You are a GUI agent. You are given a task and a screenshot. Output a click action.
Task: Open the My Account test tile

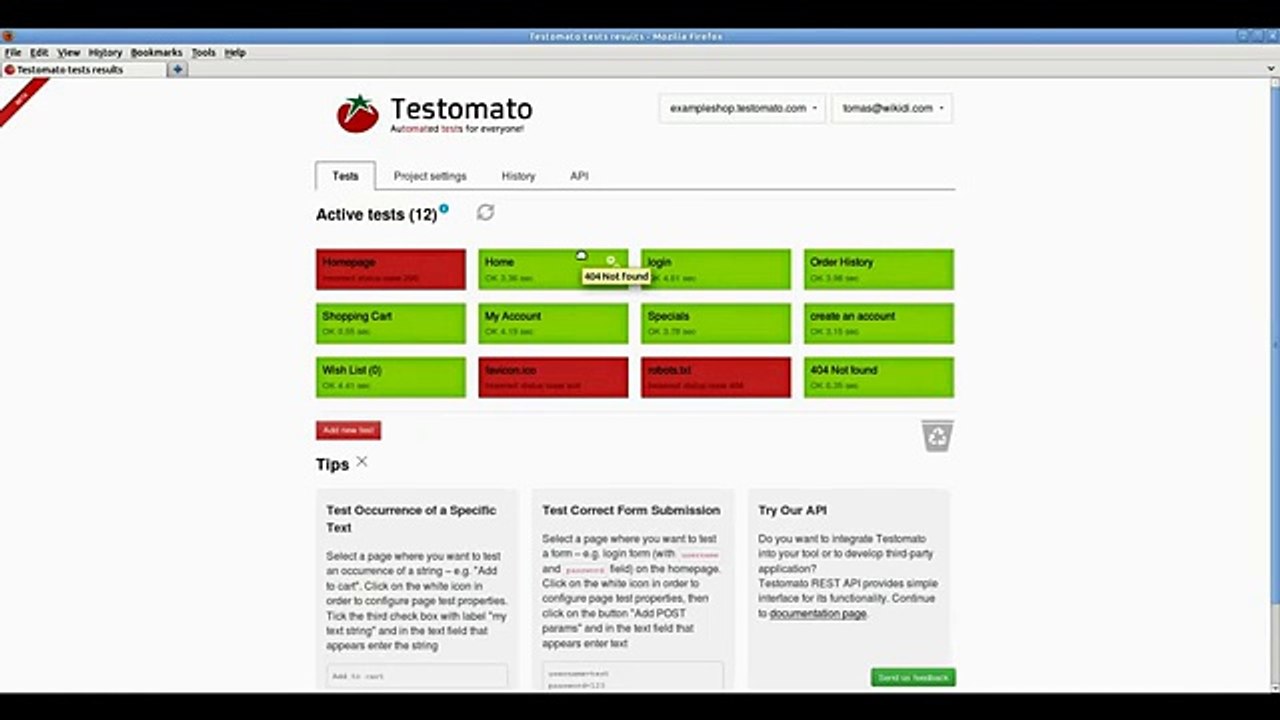553,323
